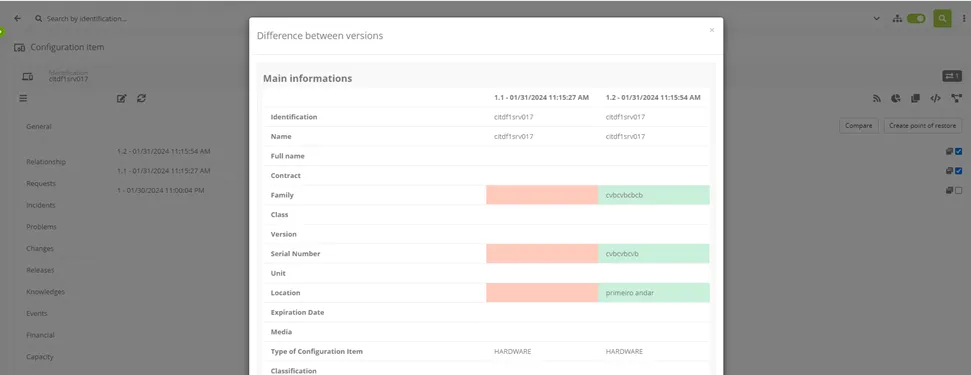Click the device icon beside citdf1srv017
This screenshot has width=971, height=375.
[27, 76]
